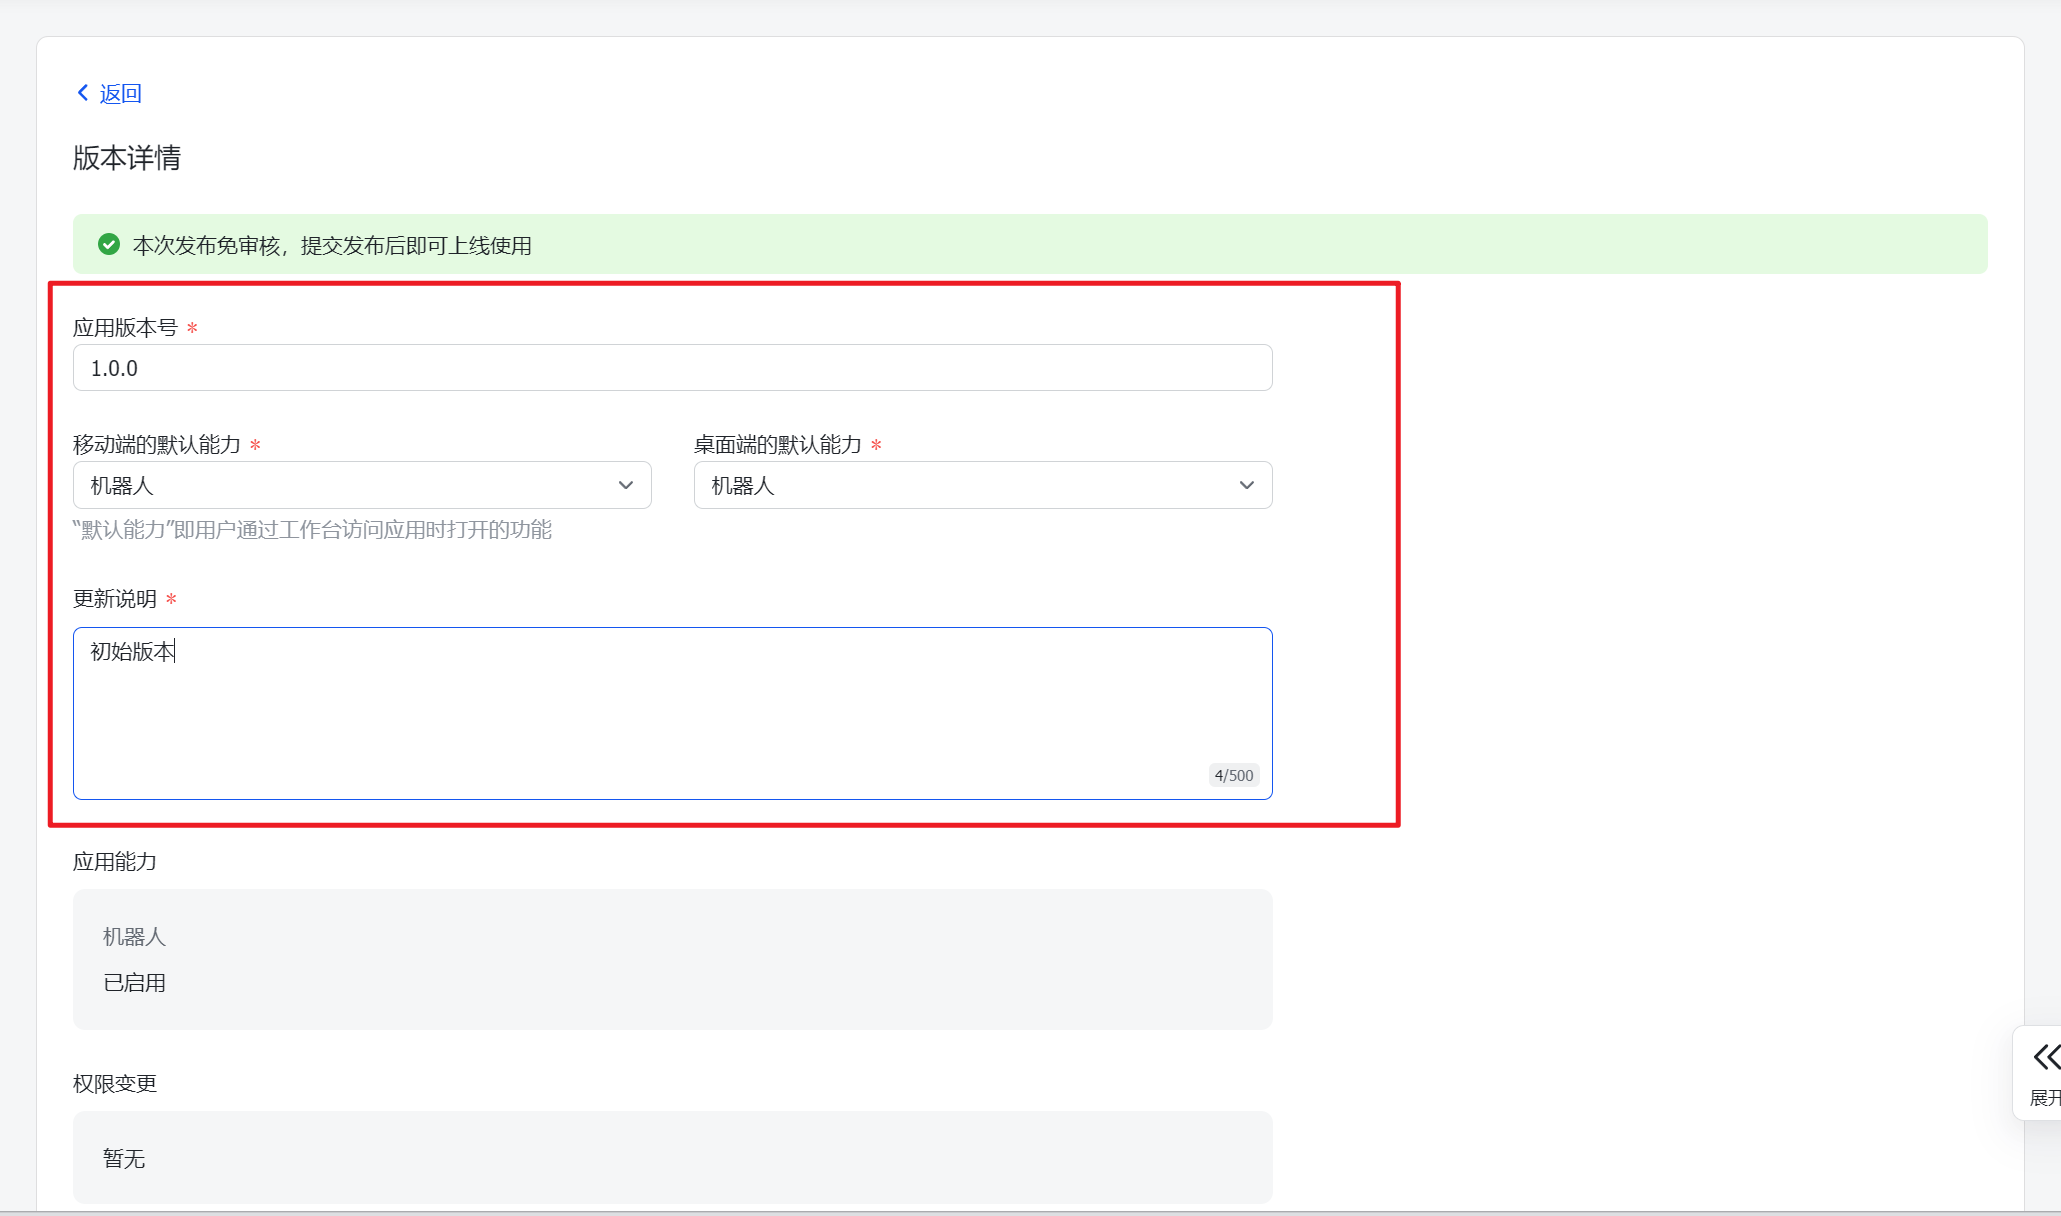Click the review-exempt notice banner text
This screenshot has width=2061, height=1216.
tap(332, 246)
